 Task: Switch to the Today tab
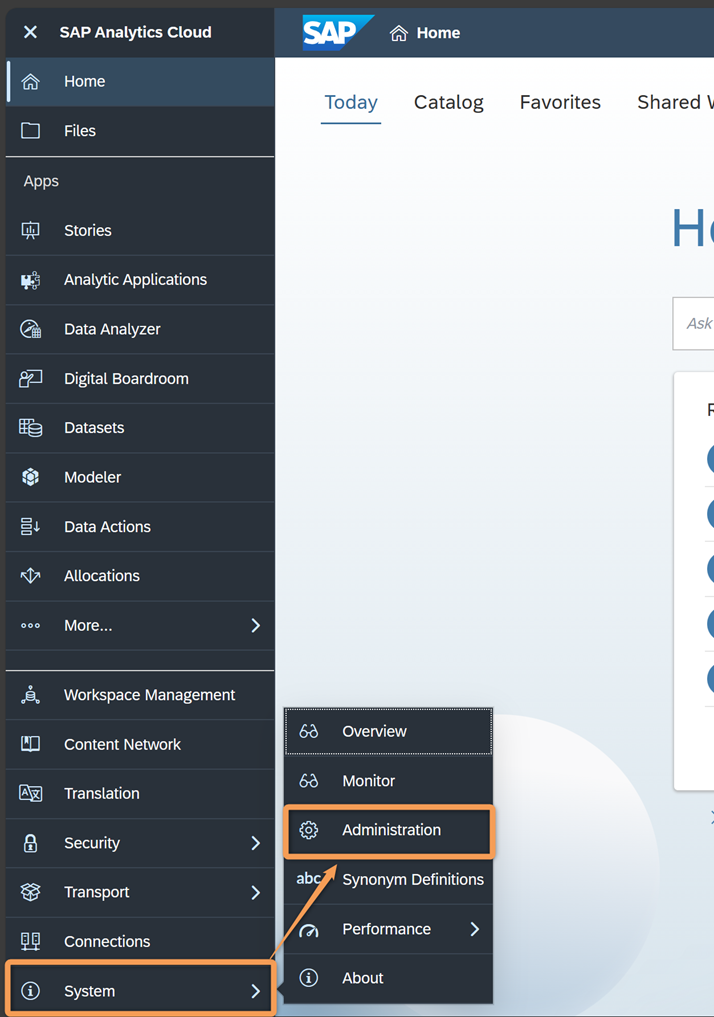[x=351, y=102]
